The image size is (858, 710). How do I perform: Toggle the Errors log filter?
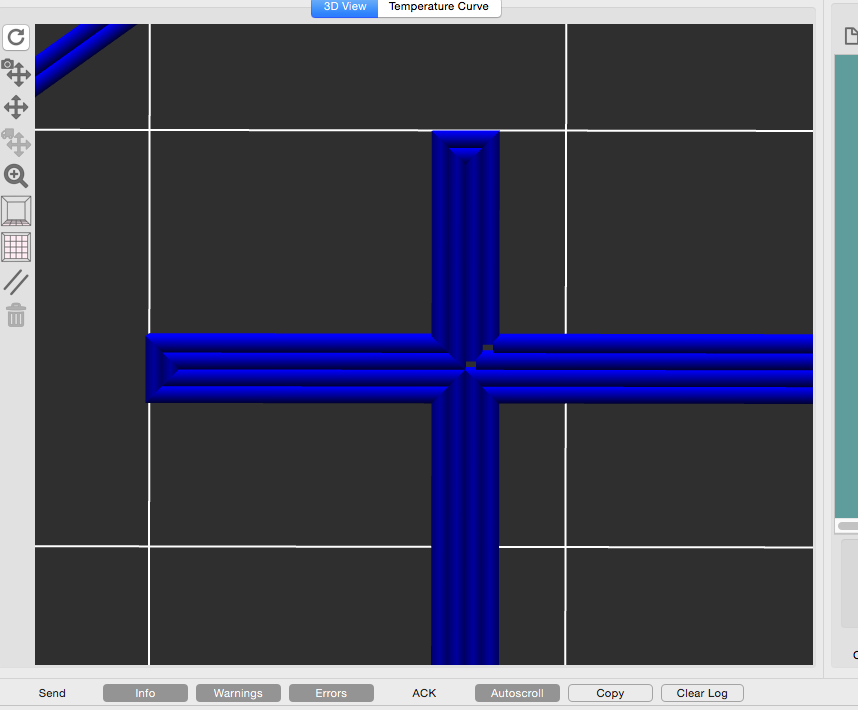tap(331, 693)
